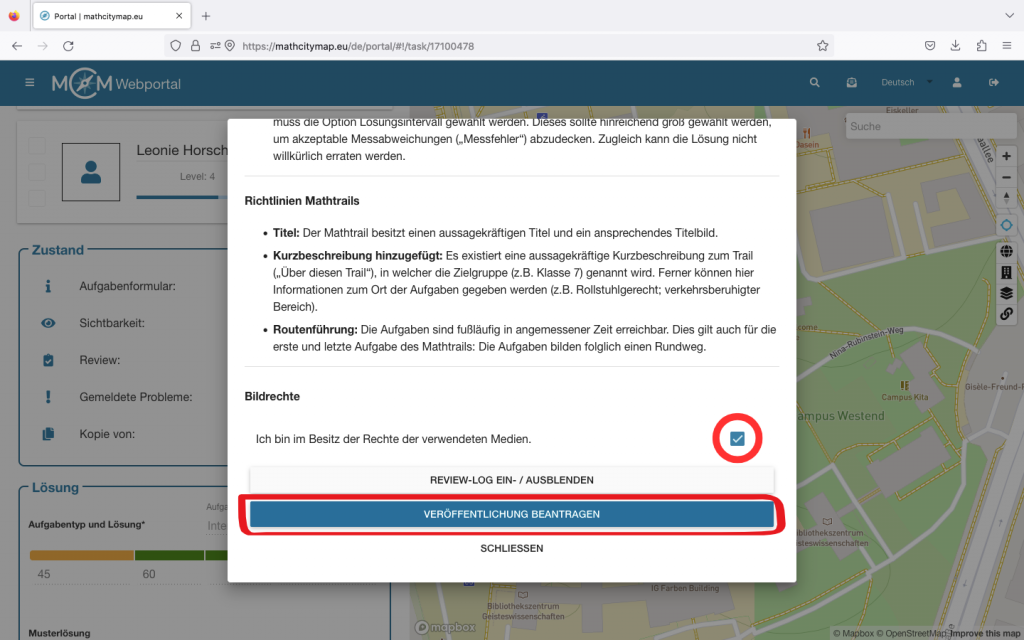Open the inbox icon in the header
1024x640 pixels.
[851, 83]
